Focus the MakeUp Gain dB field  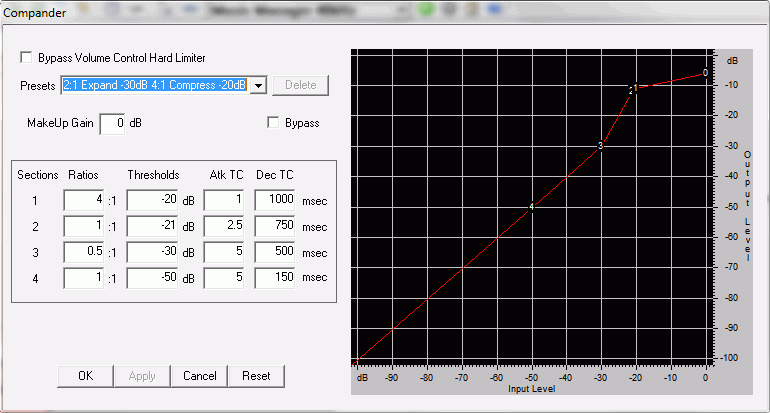pos(112,123)
